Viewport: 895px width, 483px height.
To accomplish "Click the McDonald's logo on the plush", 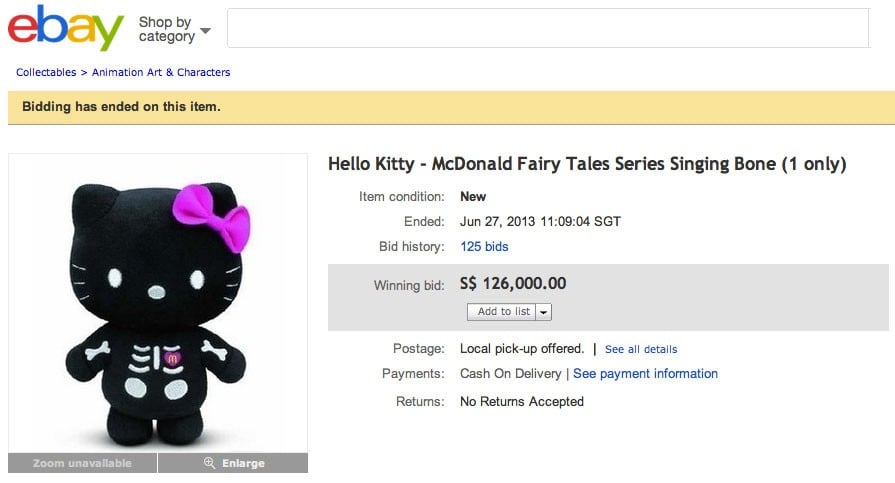I will [x=172, y=356].
